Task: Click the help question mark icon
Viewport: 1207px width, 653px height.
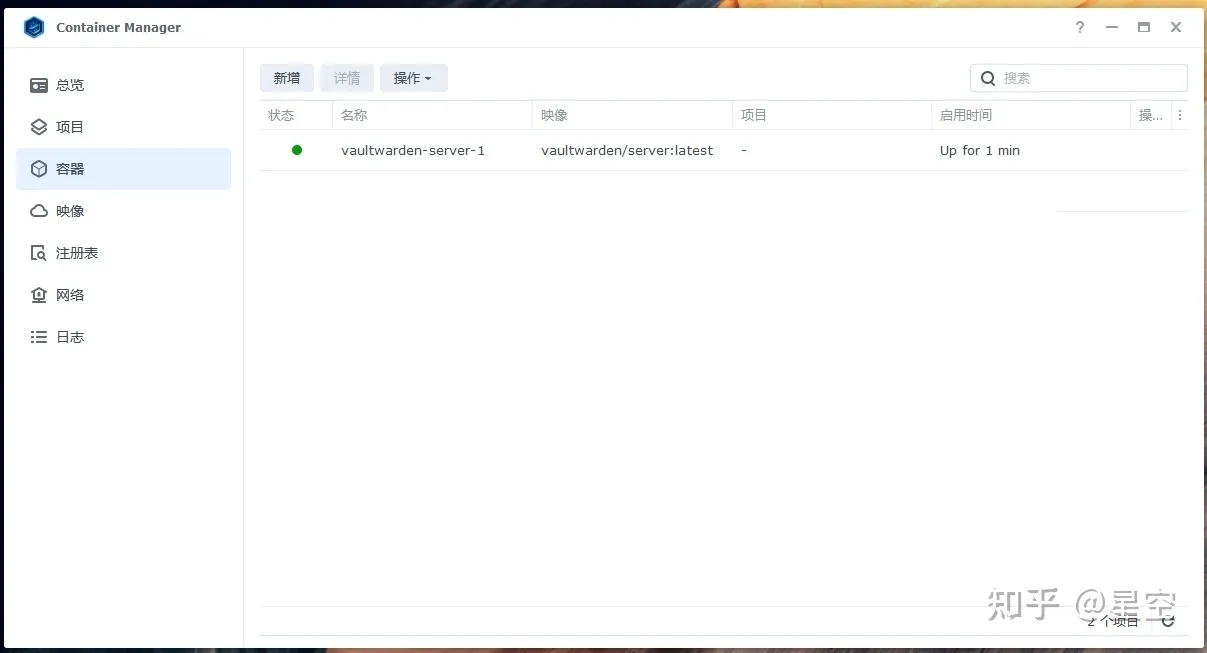Action: [x=1080, y=27]
